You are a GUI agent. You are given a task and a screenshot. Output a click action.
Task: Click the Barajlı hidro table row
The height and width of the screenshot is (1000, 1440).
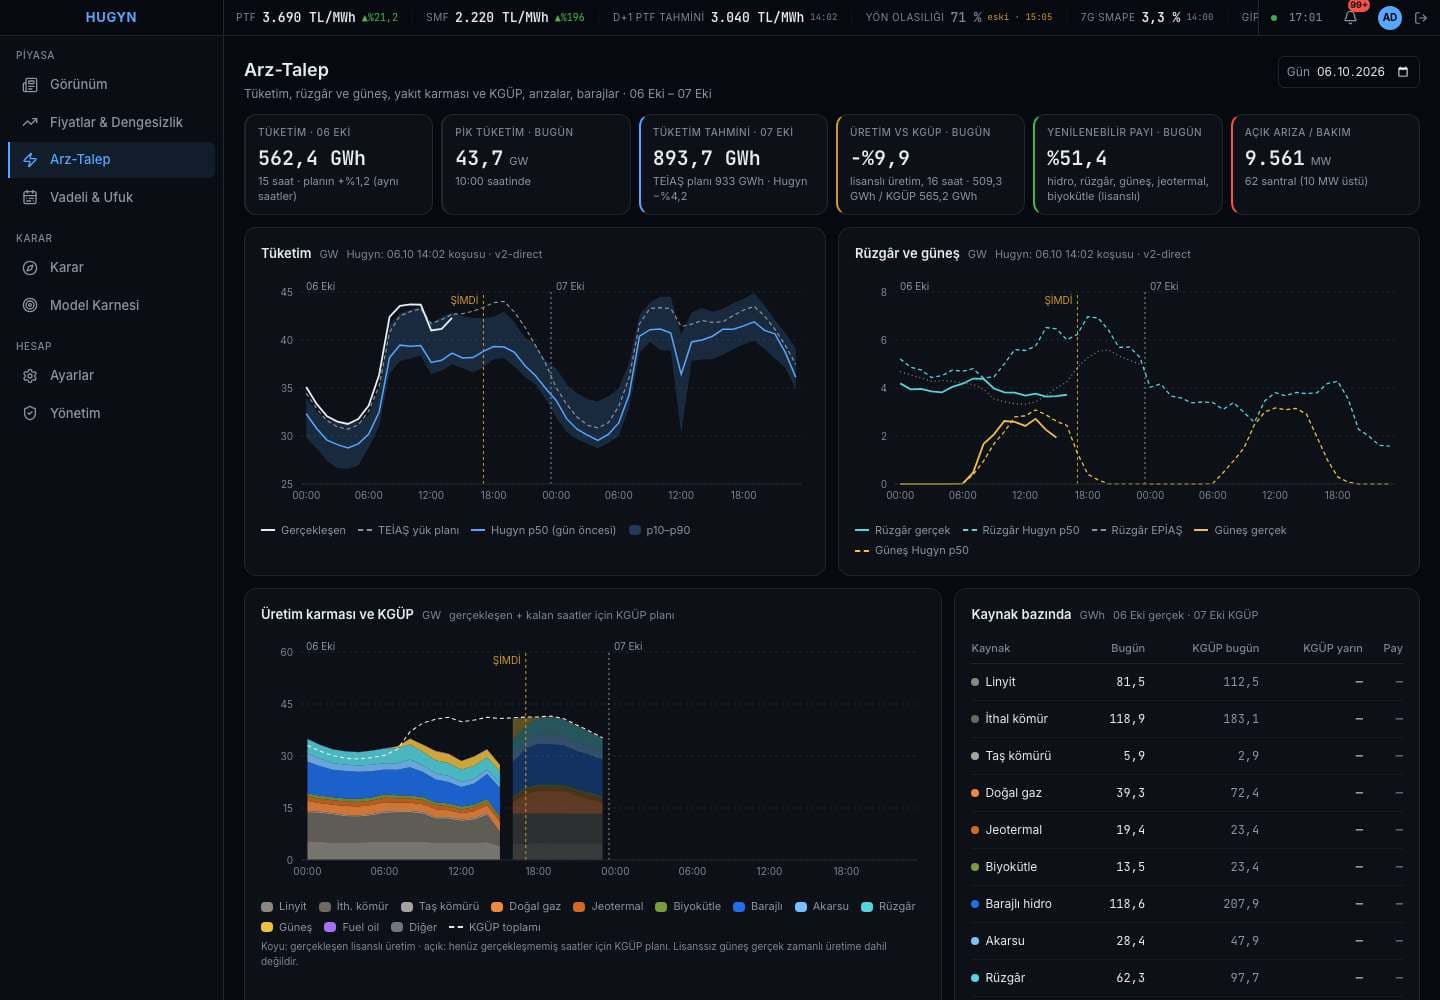coord(1187,904)
